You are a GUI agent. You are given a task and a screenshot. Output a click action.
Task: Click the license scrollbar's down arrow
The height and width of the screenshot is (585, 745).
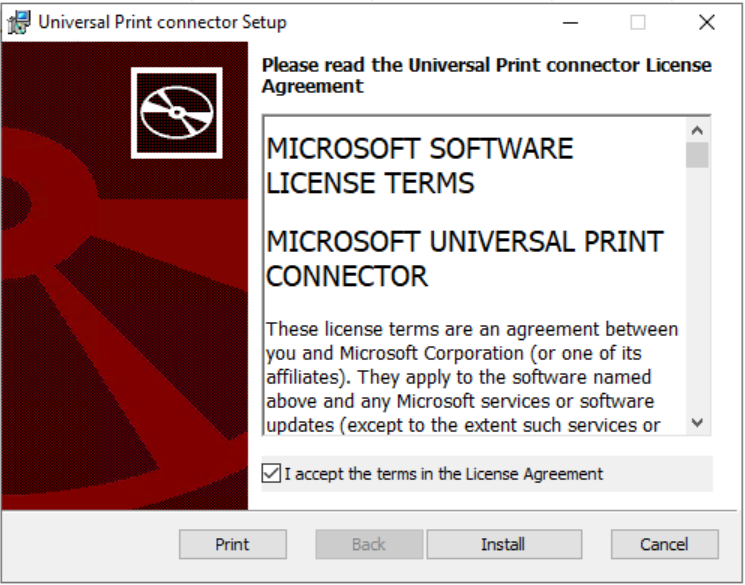tap(697, 423)
